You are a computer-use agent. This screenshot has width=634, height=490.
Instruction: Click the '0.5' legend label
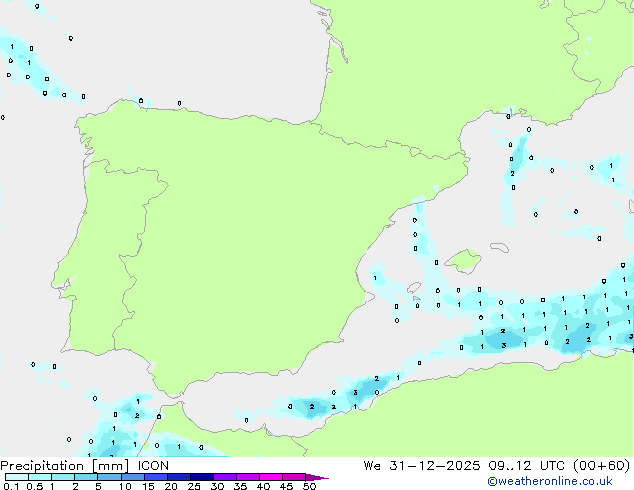click(x=34, y=486)
